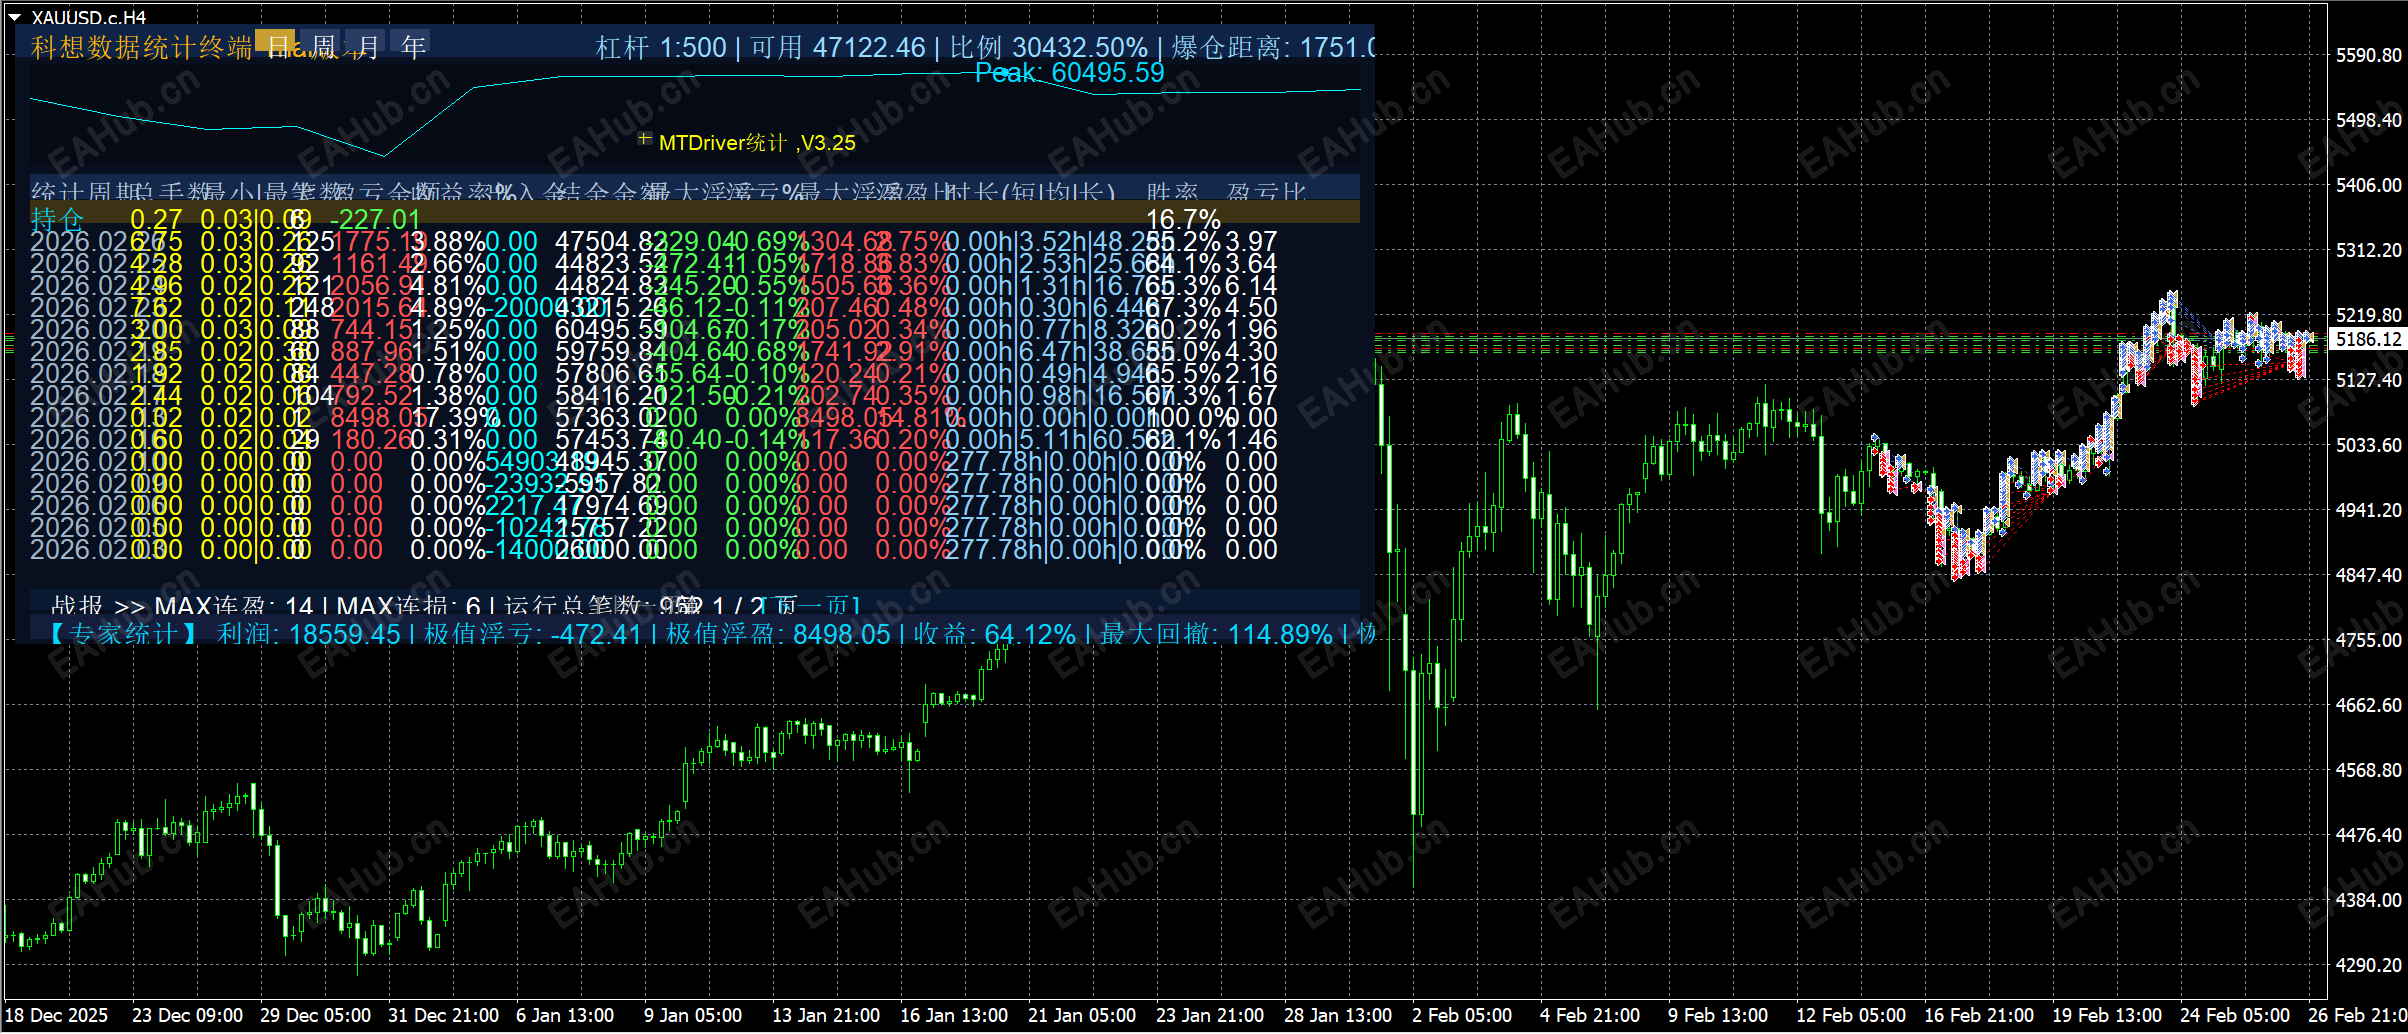Click the 24 Feb 05:00 time axis label
This screenshot has height=1034, width=2408.
coord(2235,1015)
